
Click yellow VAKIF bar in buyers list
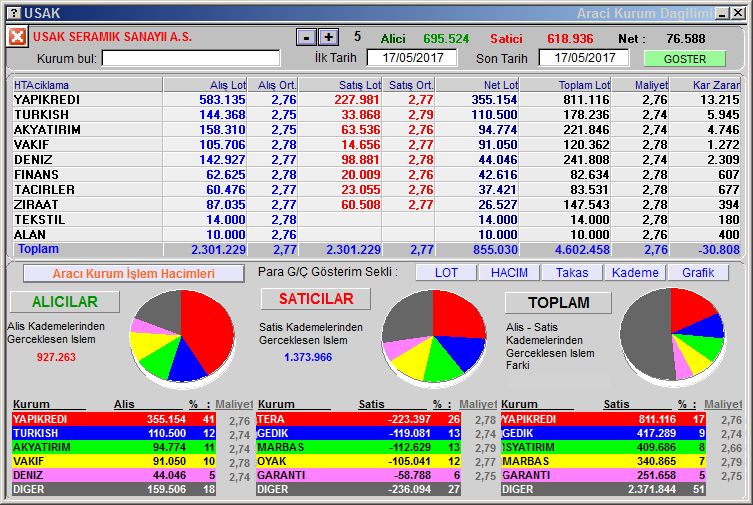pos(114,461)
